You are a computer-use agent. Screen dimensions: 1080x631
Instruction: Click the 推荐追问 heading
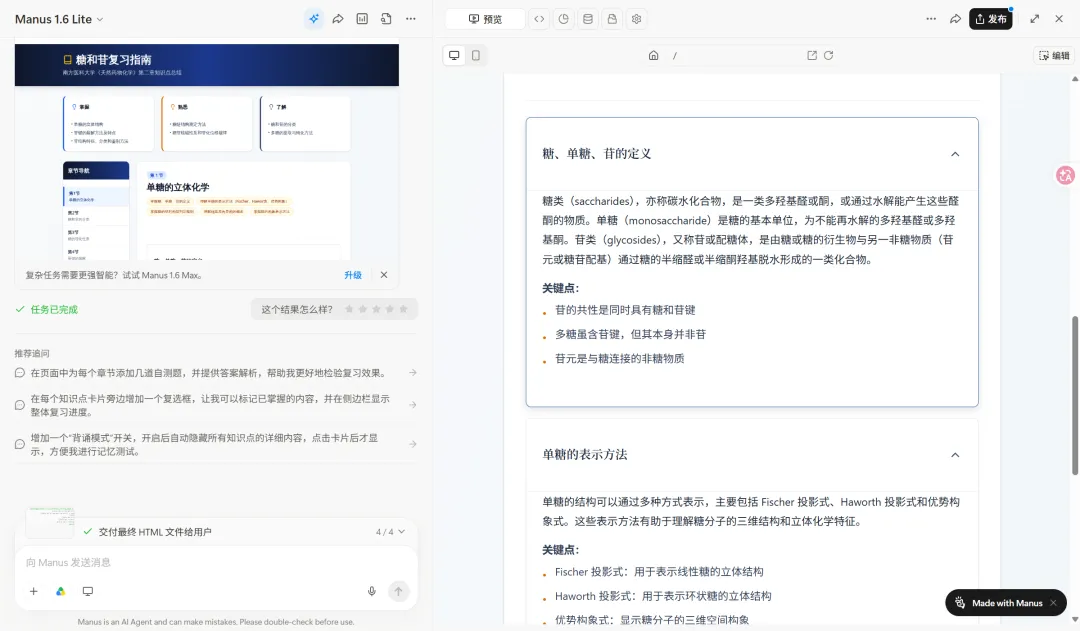tap(32, 353)
